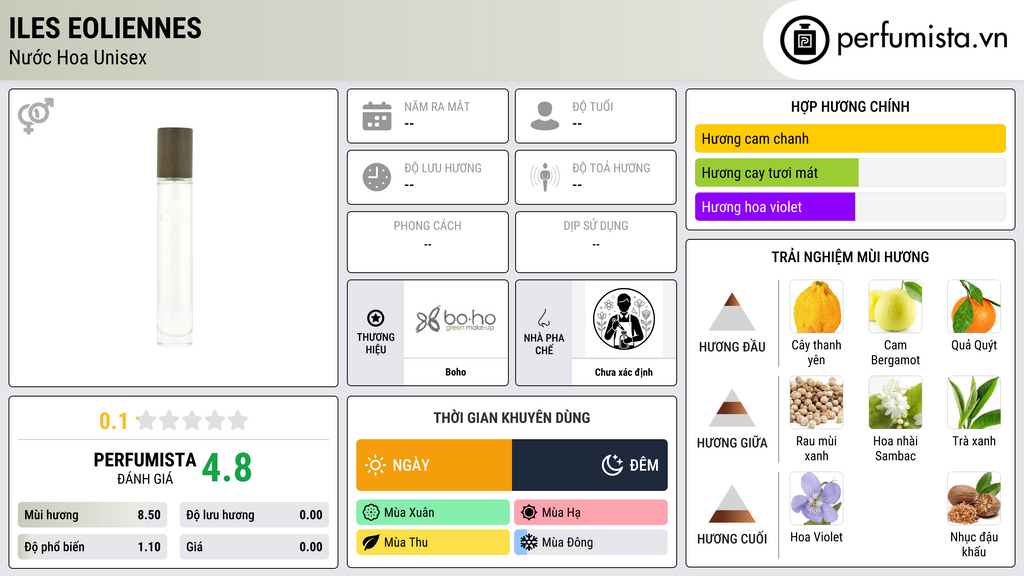Click the Giá 0.00 score
The width and height of the screenshot is (1024, 576).
254,547
